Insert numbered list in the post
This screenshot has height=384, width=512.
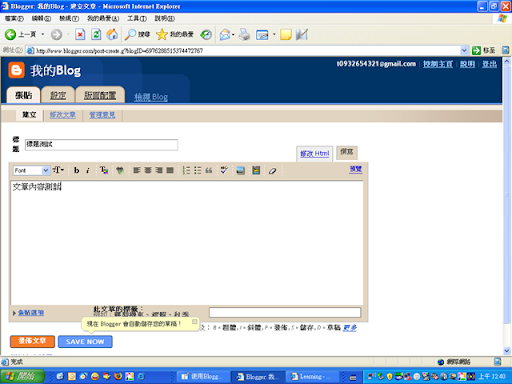pos(186,170)
